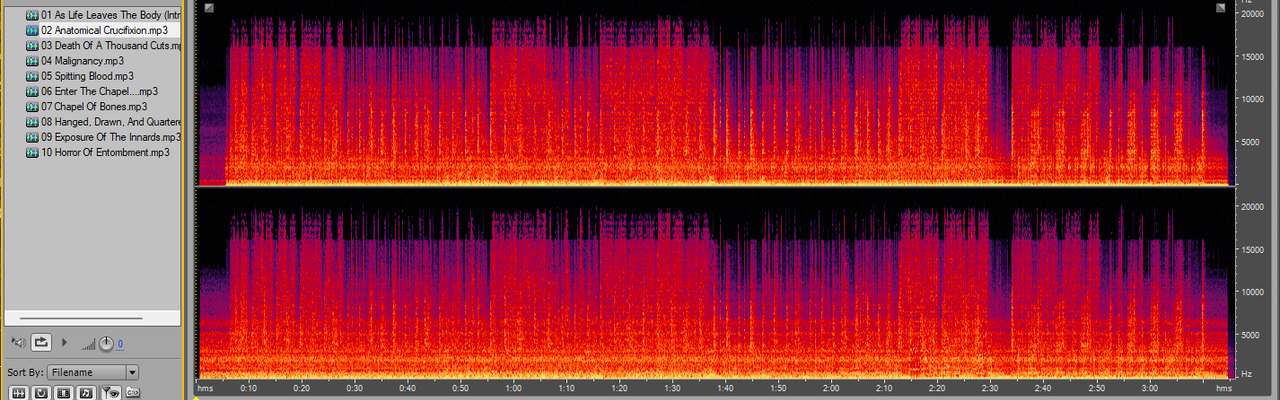This screenshot has width=1280, height=400.
Task: Toggle the show MIDI files filter
Action: [86, 392]
